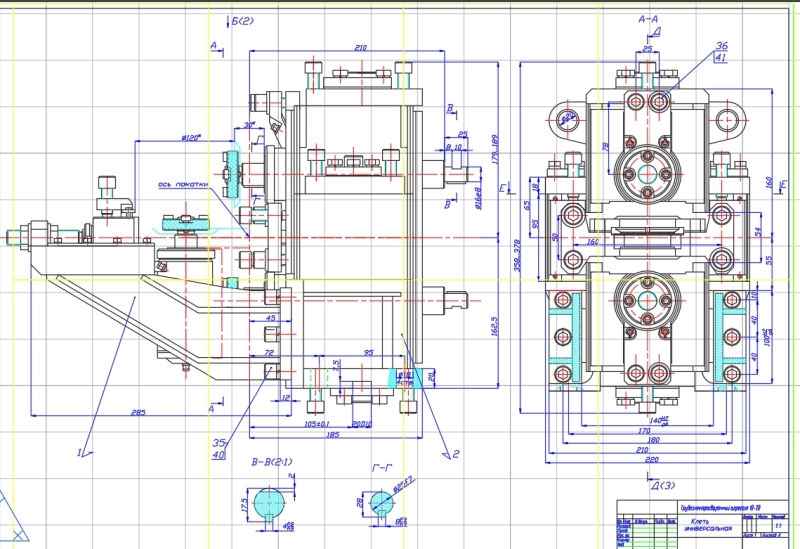Select the '78' vertical dimension
This screenshot has height=549, width=800.
(606, 146)
